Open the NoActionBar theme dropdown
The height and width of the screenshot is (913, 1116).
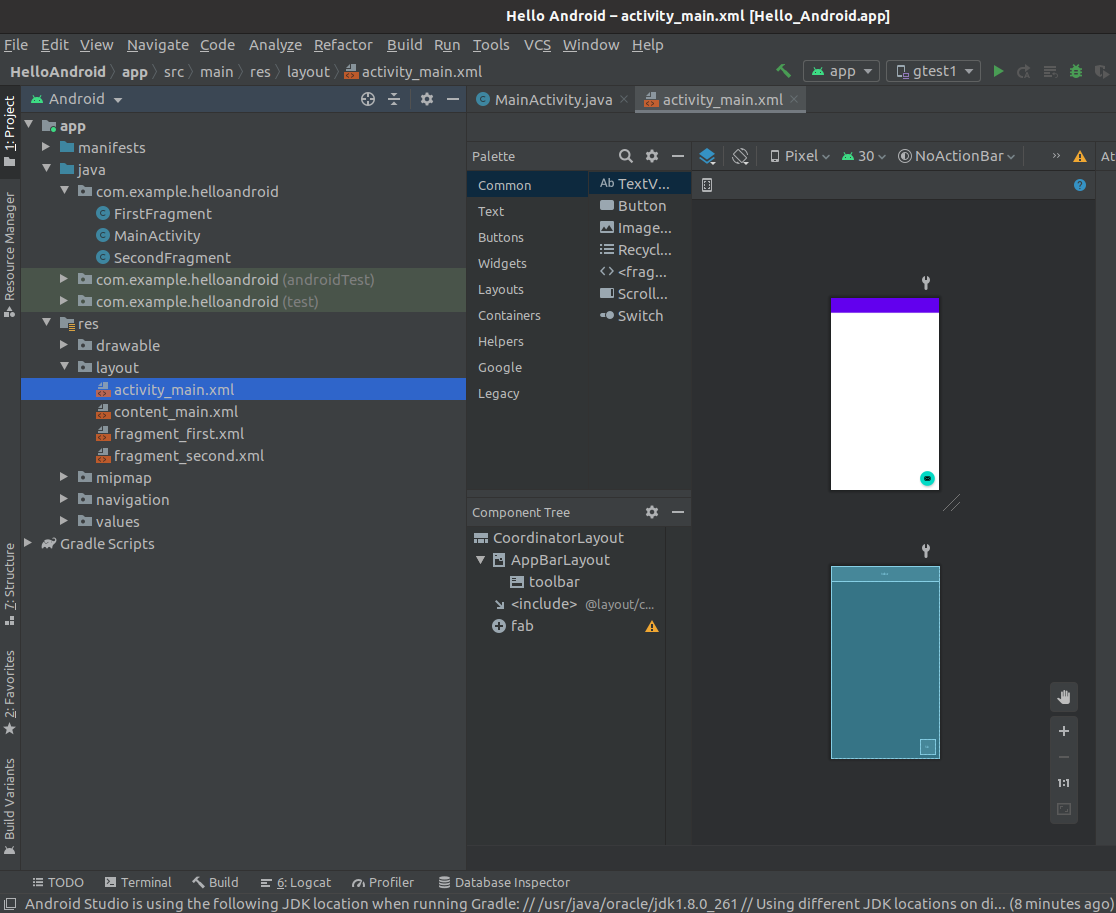957,156
